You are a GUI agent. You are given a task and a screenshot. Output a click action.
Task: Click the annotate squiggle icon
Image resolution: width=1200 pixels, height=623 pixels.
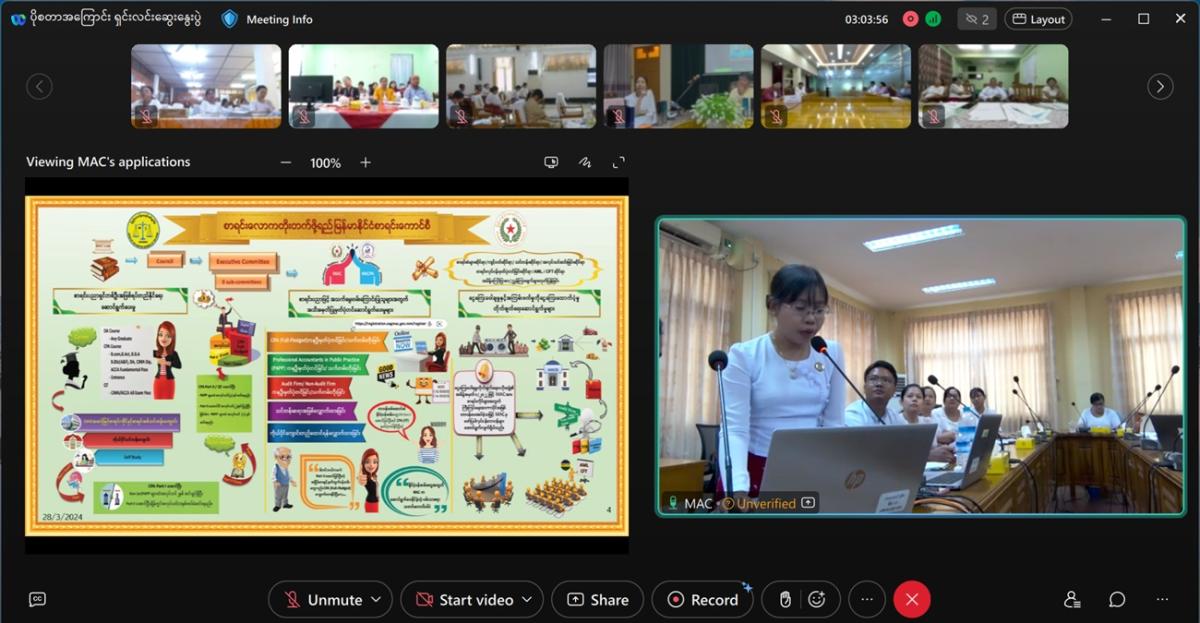[584, 162]
